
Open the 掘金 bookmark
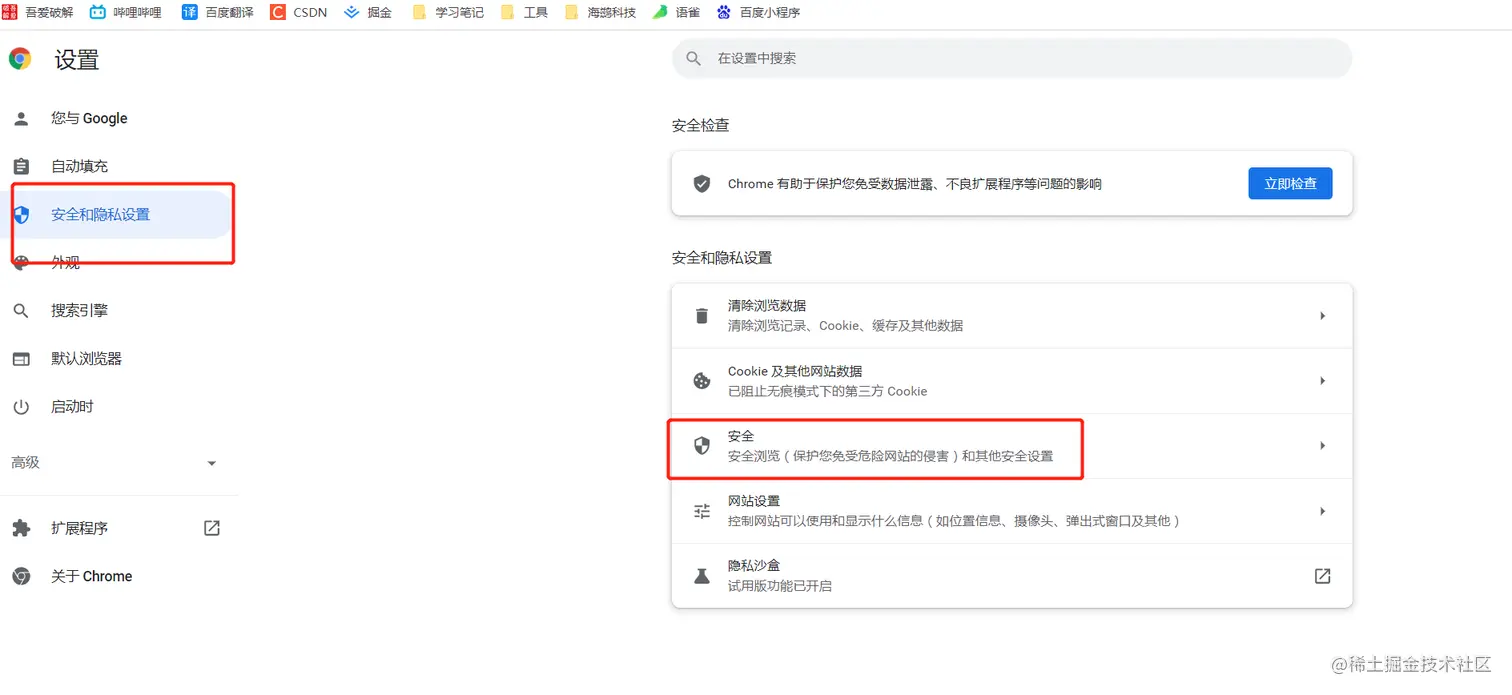point(368,13)
